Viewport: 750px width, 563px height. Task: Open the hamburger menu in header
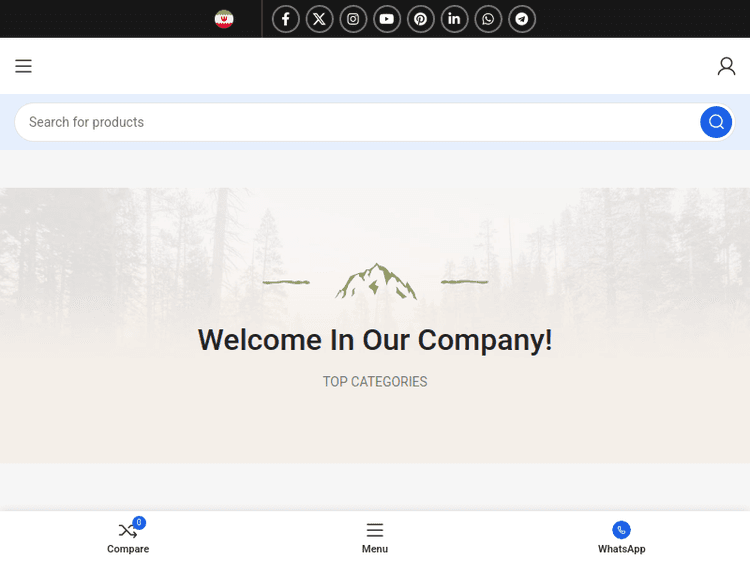click(23, 66)
